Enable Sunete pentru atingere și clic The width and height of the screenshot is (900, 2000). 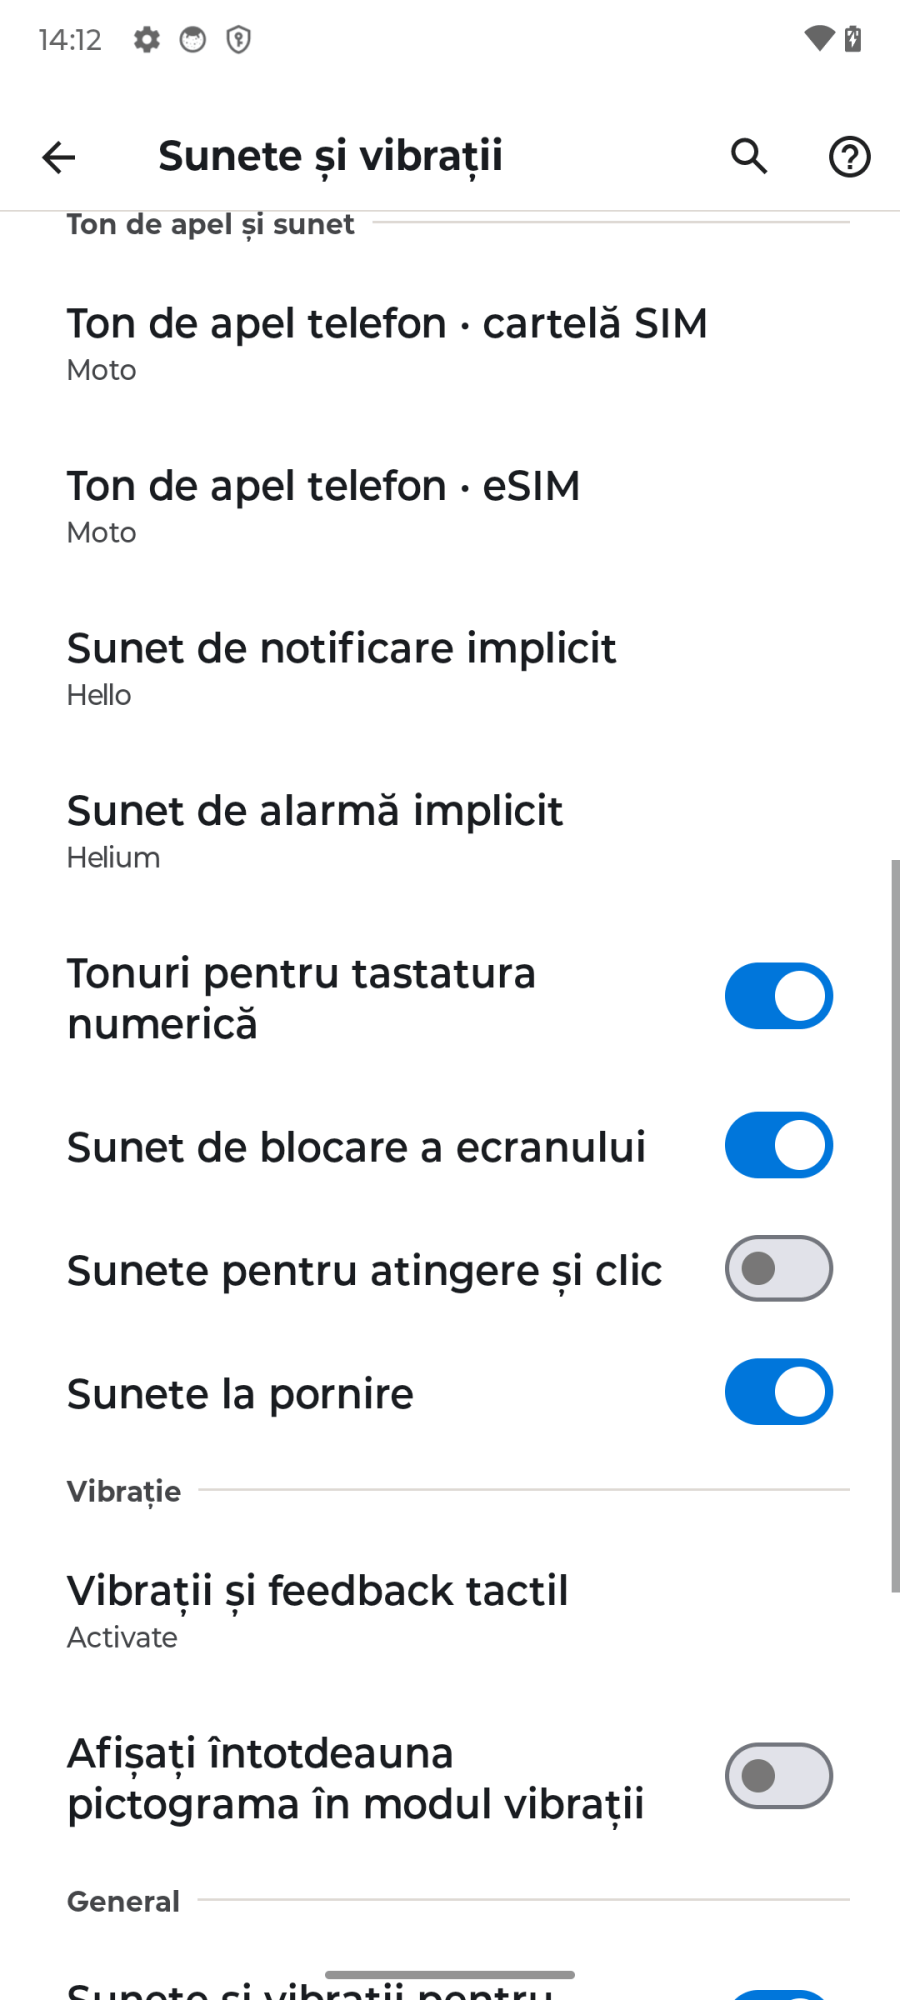(x=778, y=1269)
